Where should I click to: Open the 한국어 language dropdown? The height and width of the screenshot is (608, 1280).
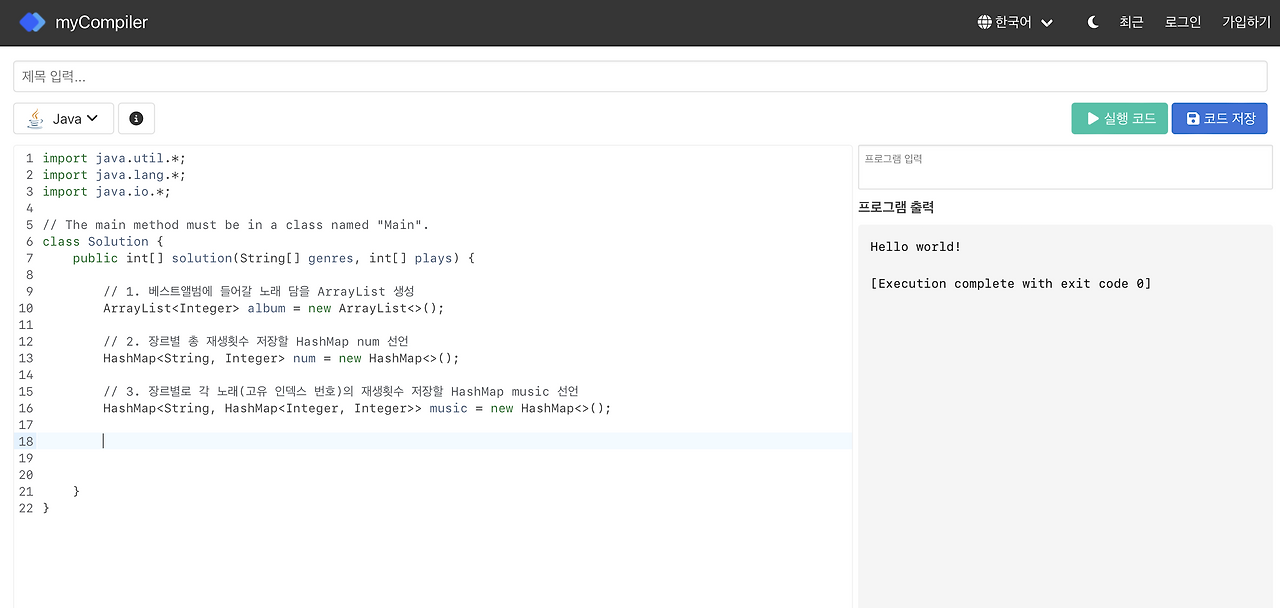[x=1014, y=21]
